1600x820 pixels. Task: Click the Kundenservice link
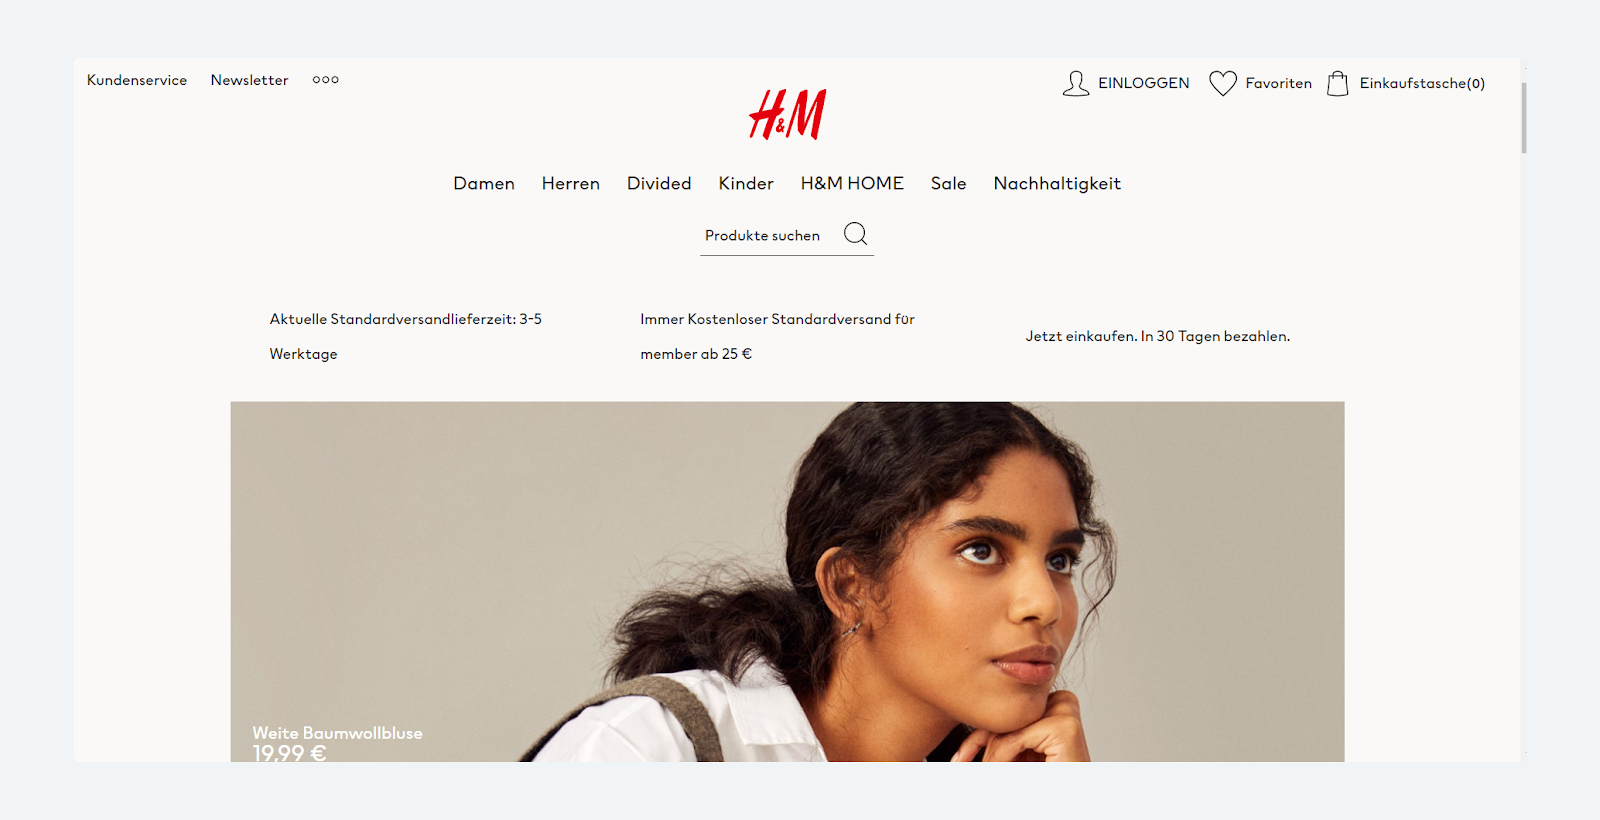137,80
